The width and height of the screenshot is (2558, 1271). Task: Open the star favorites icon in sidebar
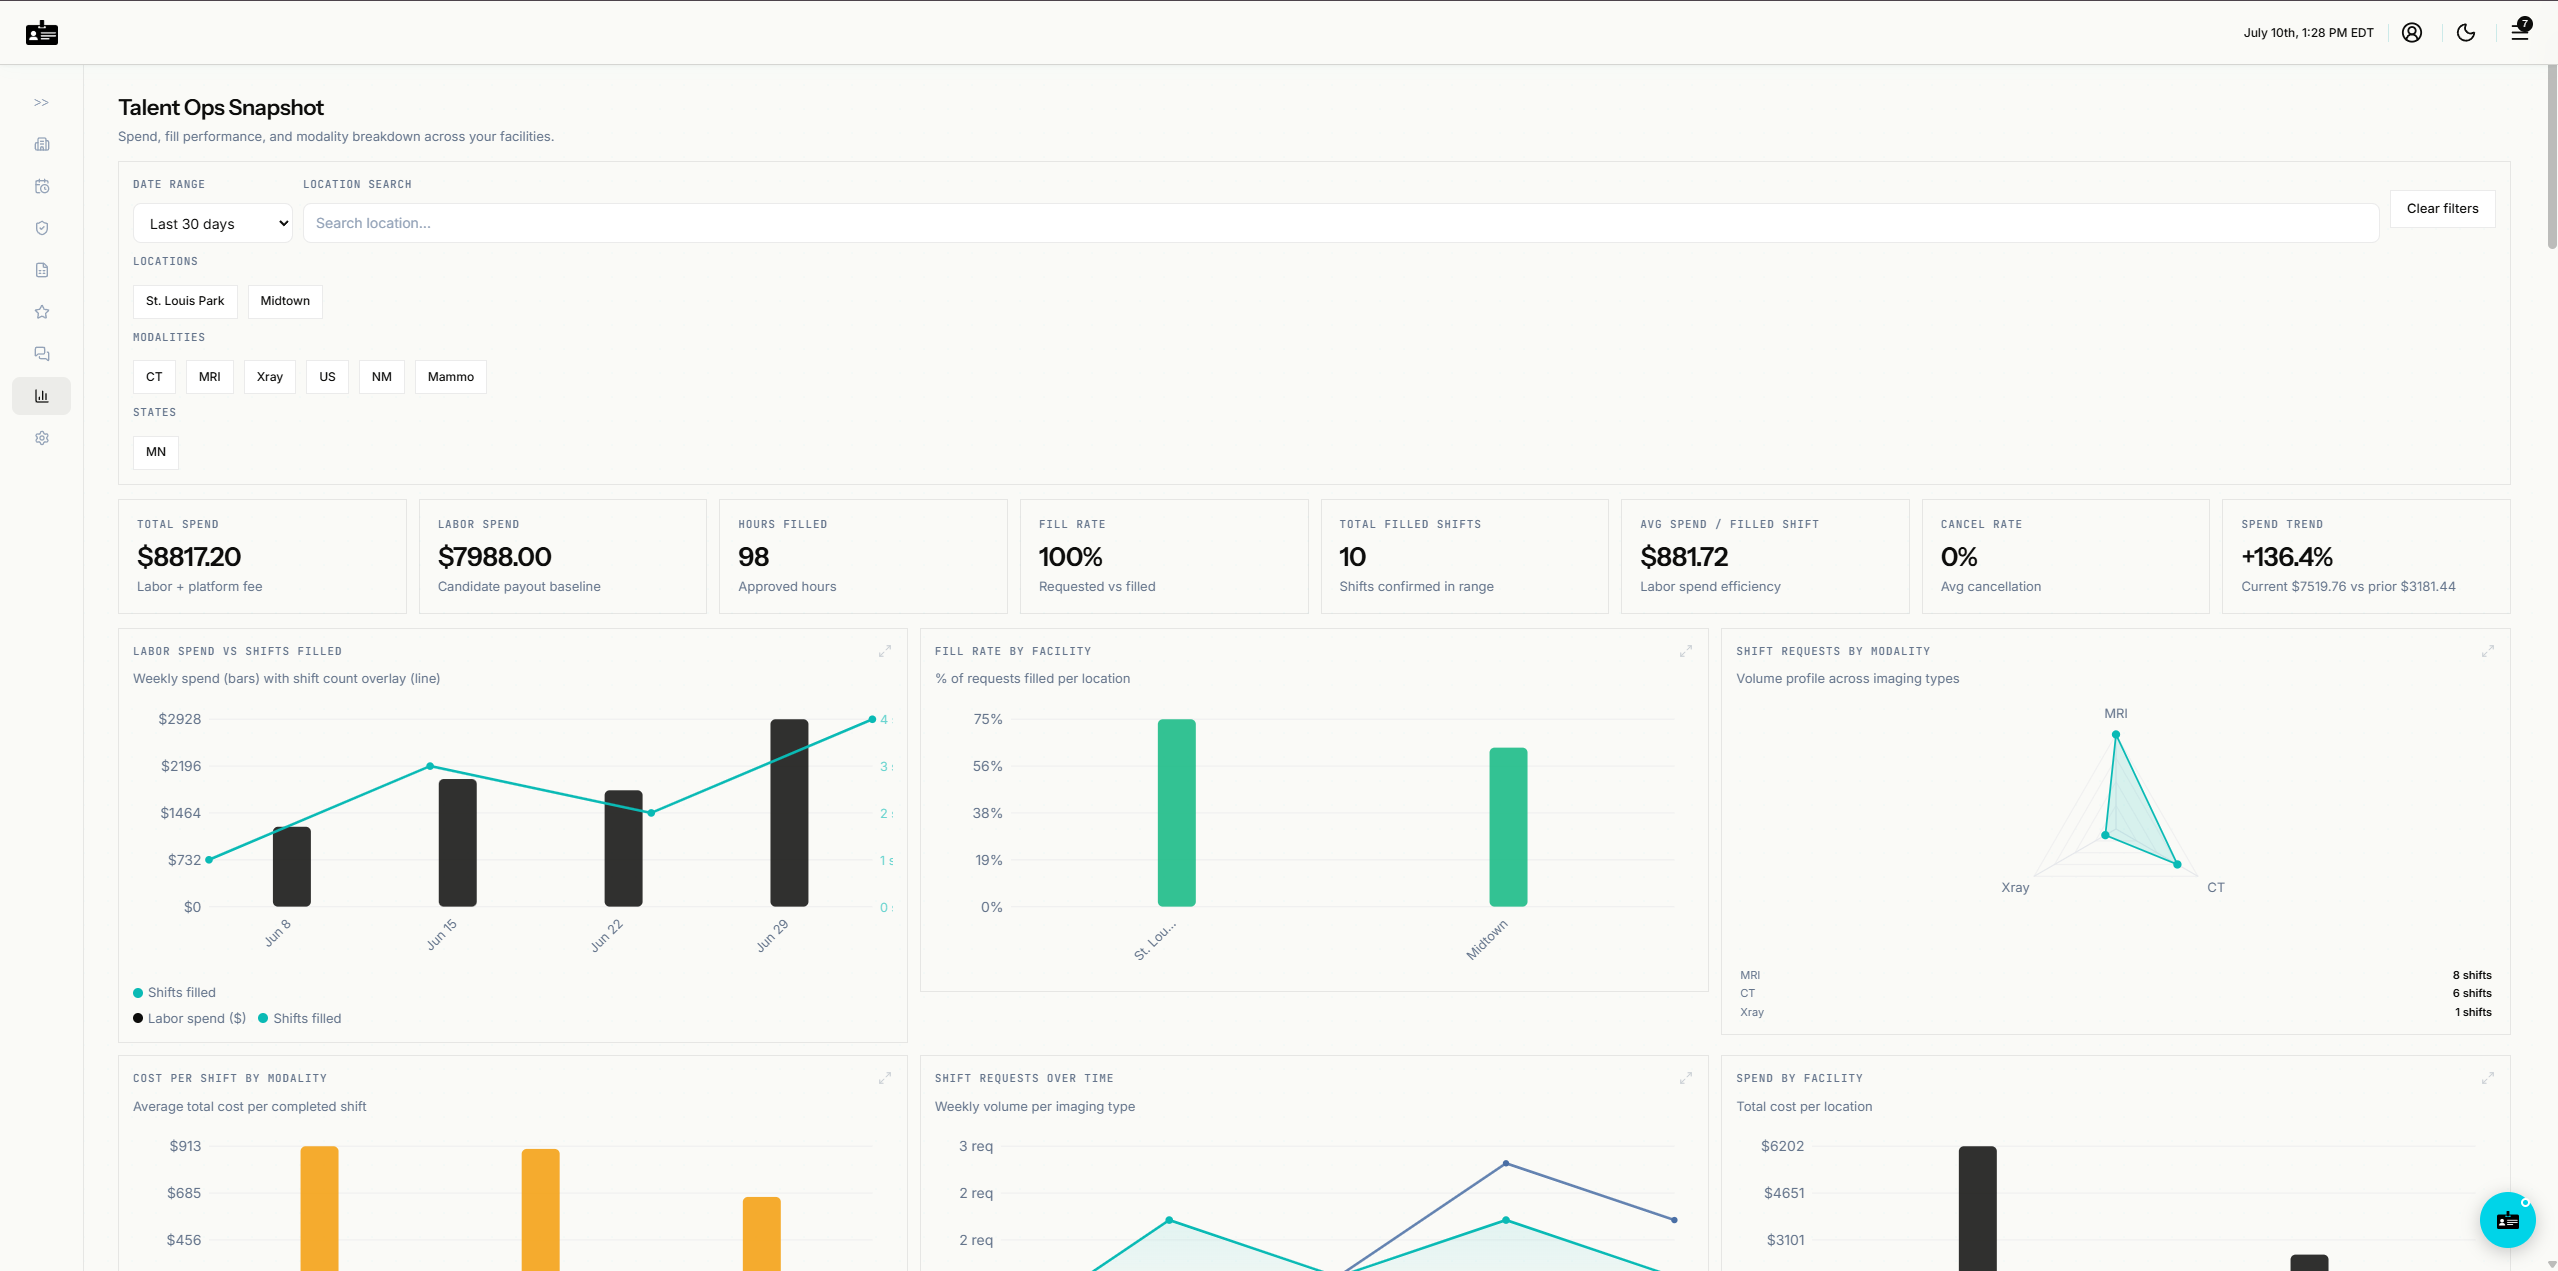(41, 312)
